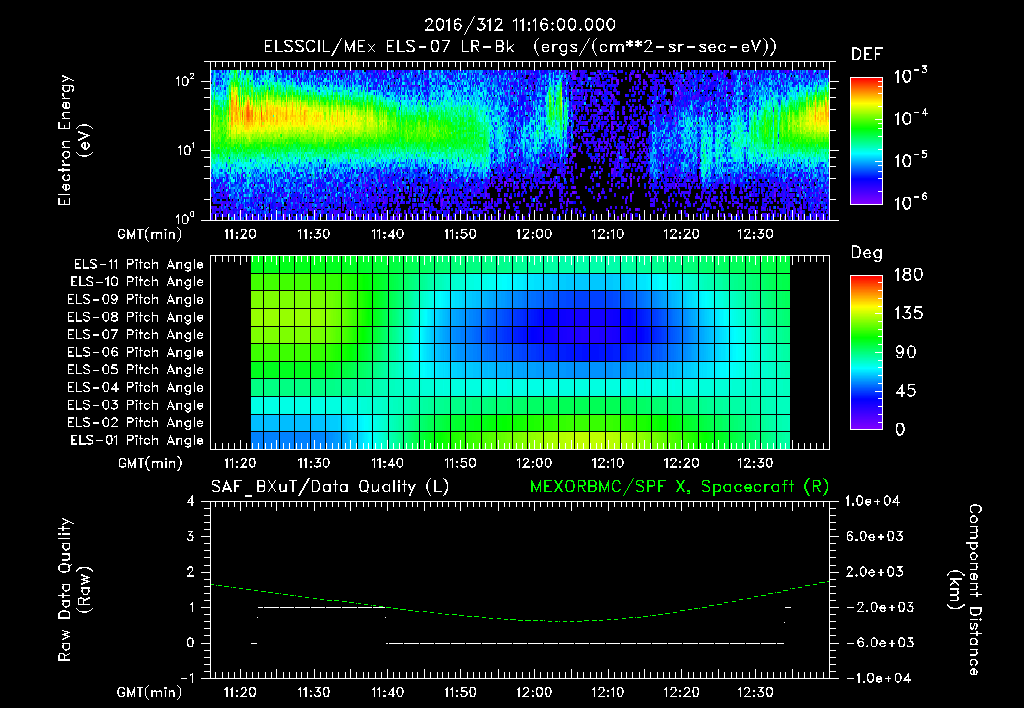
Task: Click the 10^1 tick on Electron Energy axis
Action: 185,150
